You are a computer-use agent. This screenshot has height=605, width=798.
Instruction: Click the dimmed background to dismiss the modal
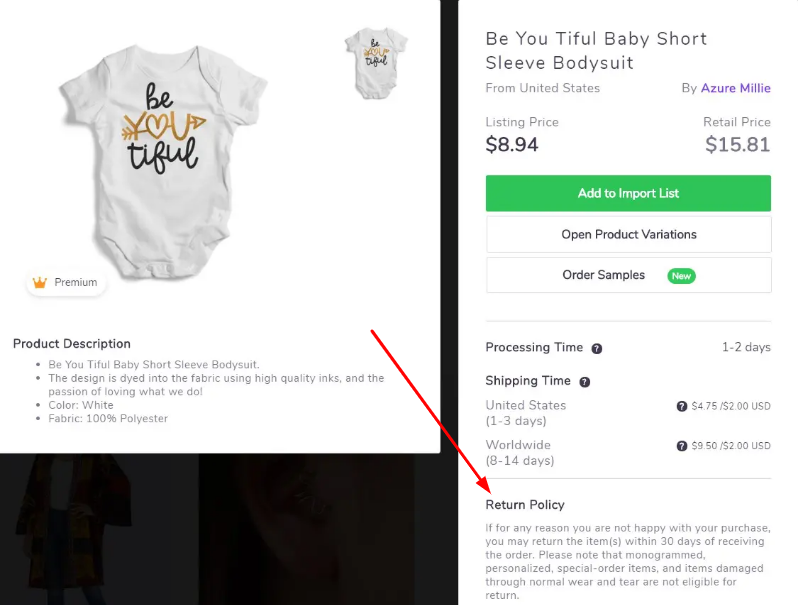[x=220, y=530]
